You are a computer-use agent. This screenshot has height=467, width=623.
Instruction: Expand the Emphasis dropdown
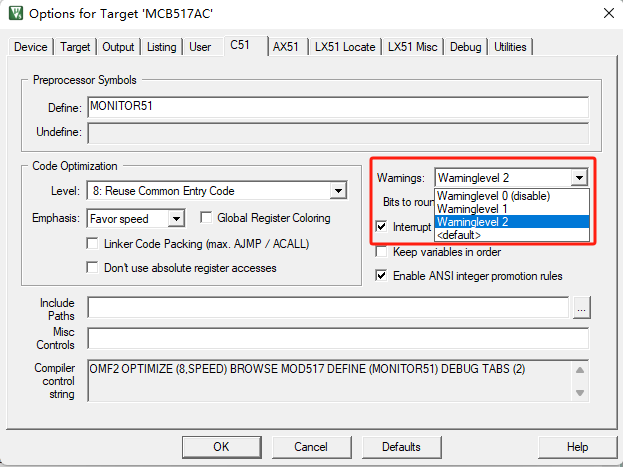[176, 218]
